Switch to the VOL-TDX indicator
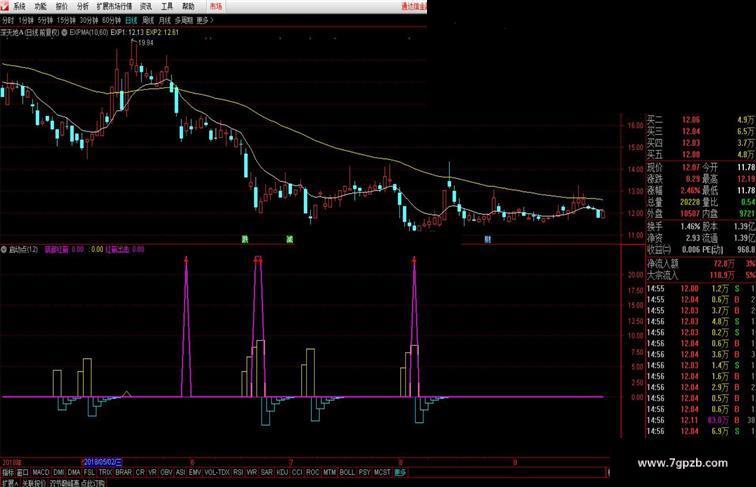This screenshot has width=756, height=487. [x=217, y=473]
